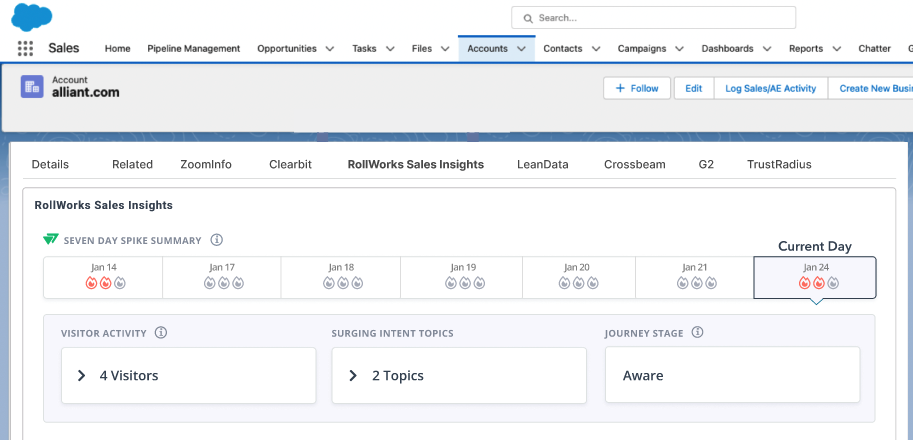
Task: Open the Campaigns nav item
Action: point(642,49)
